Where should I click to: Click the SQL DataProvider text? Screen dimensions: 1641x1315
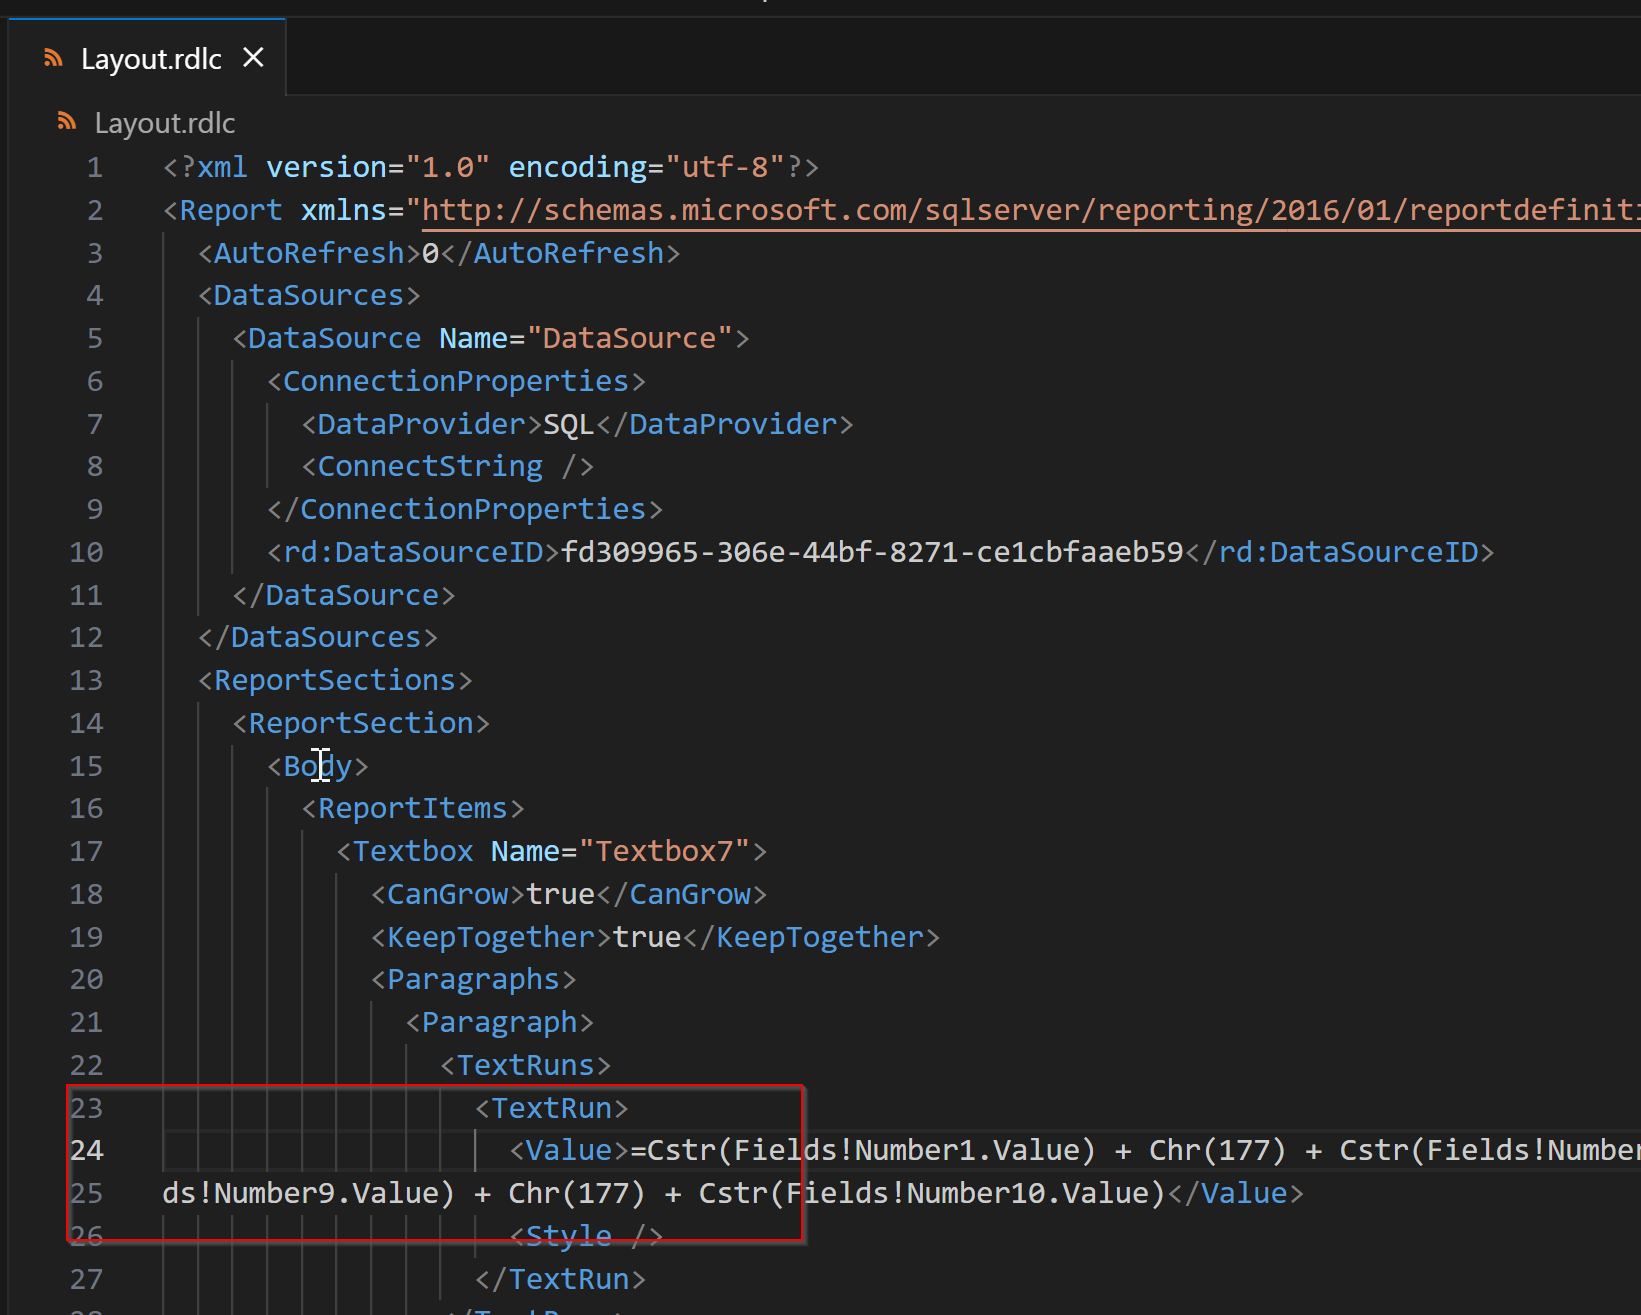pyautogui.click(x=566, y=423)
